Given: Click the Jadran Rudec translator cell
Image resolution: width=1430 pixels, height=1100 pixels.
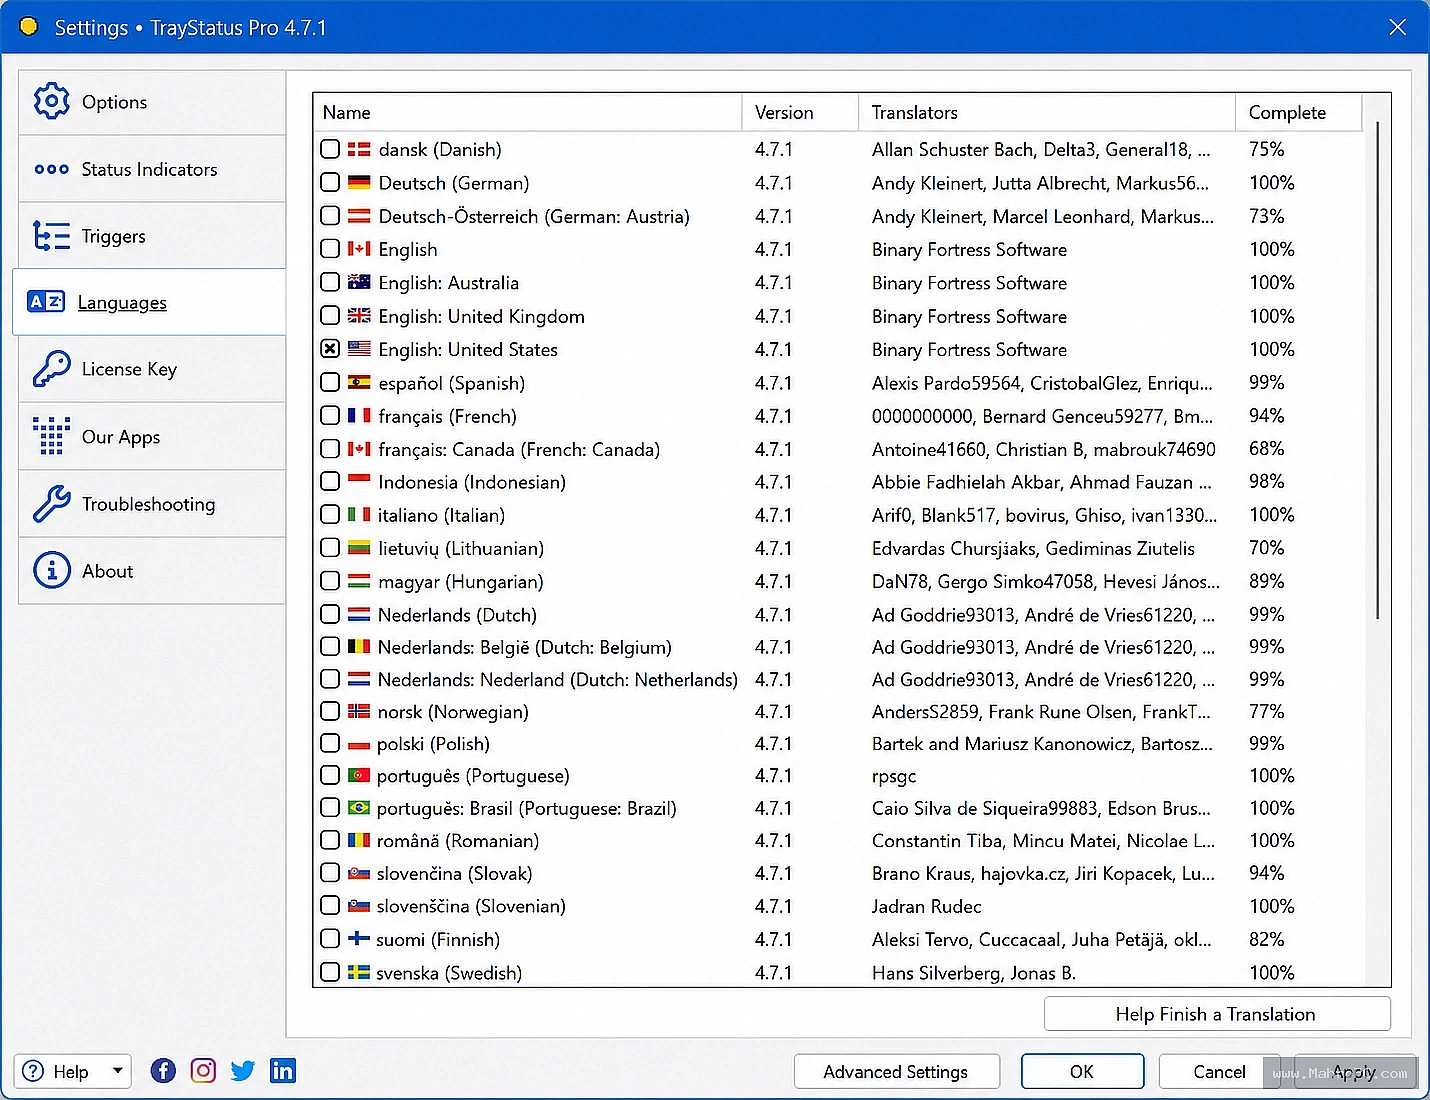Looking at the screenshot, I should (926, 906).
